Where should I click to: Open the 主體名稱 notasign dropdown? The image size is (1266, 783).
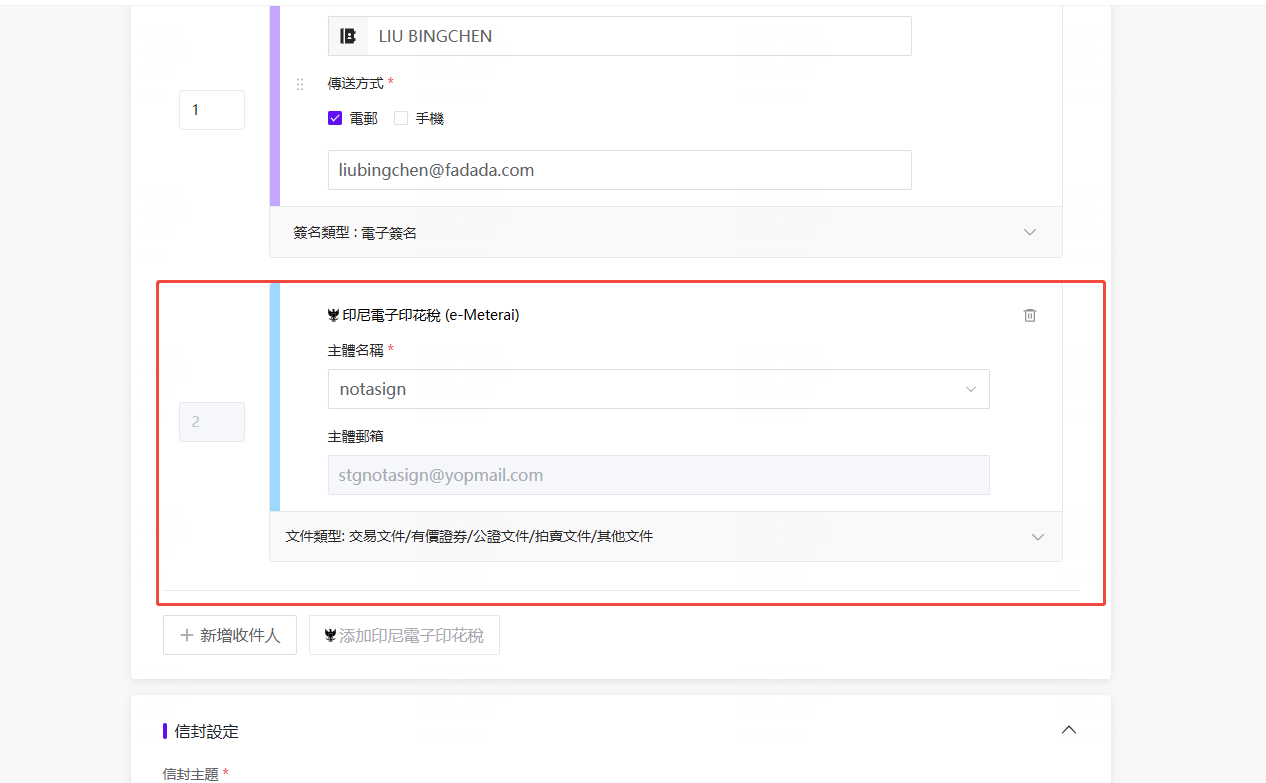click(659, 389)
